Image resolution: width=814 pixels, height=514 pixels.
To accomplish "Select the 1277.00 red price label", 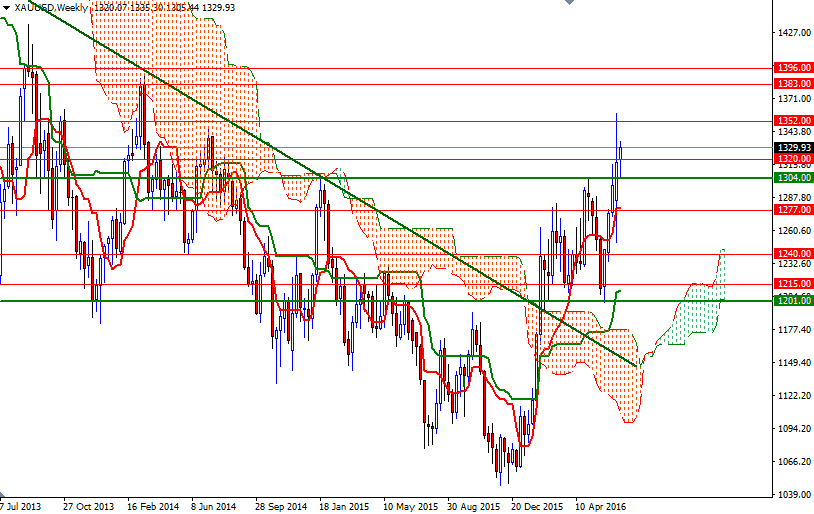I will click(x=792, y=210).
